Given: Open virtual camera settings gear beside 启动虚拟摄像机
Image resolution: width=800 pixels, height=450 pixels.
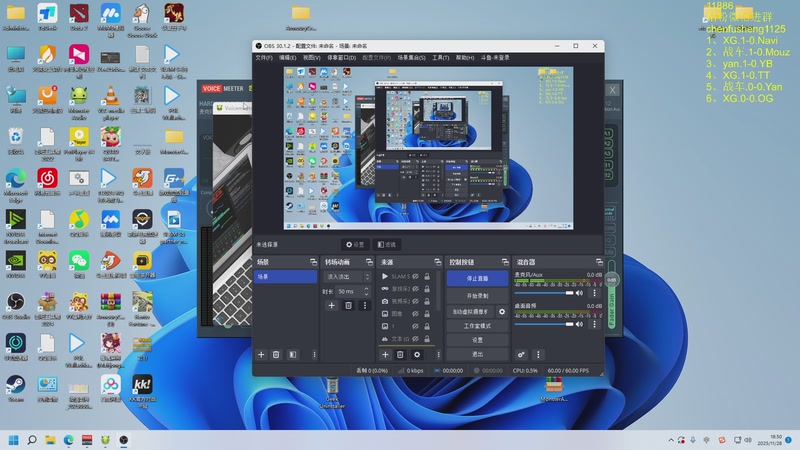Looking at the screenshot, I should 502,311.
